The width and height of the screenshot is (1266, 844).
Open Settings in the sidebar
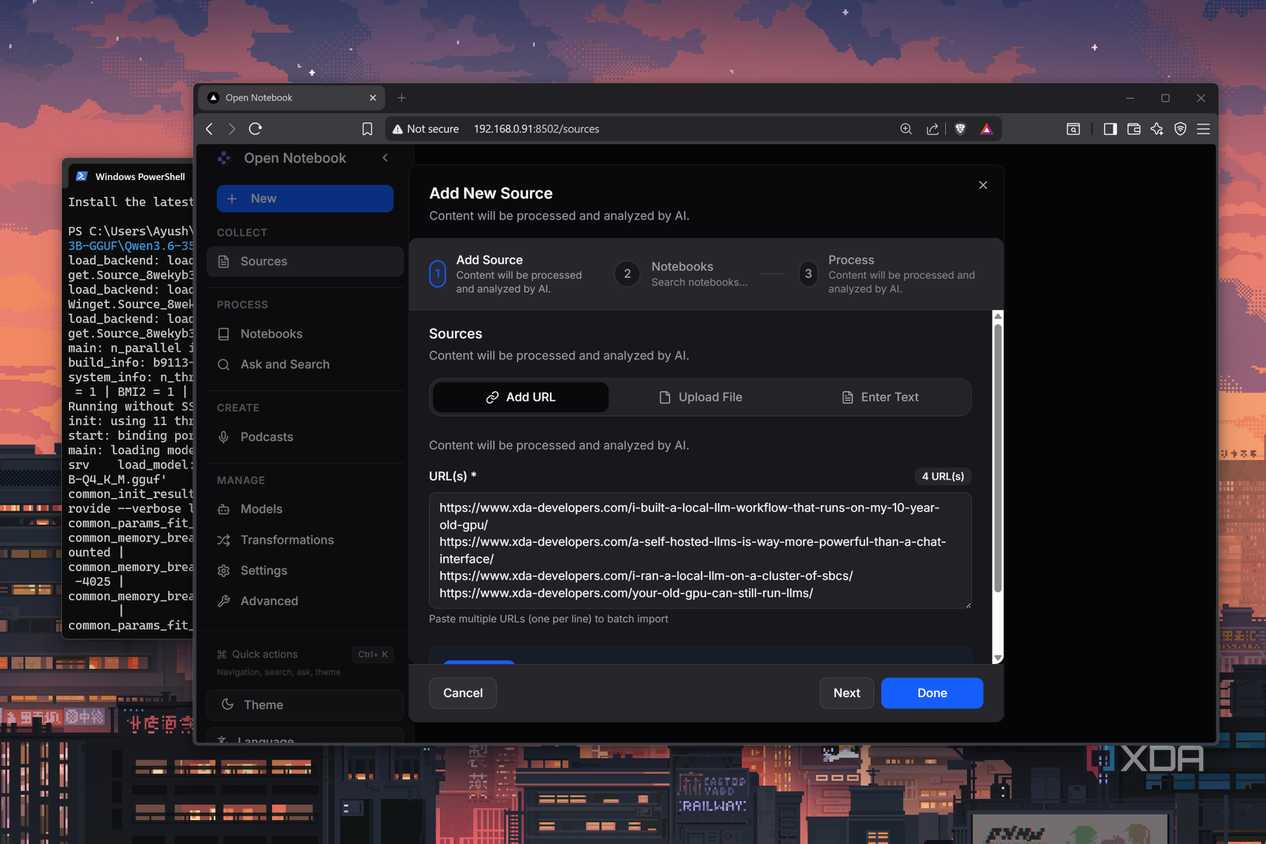tap(305, 570)
